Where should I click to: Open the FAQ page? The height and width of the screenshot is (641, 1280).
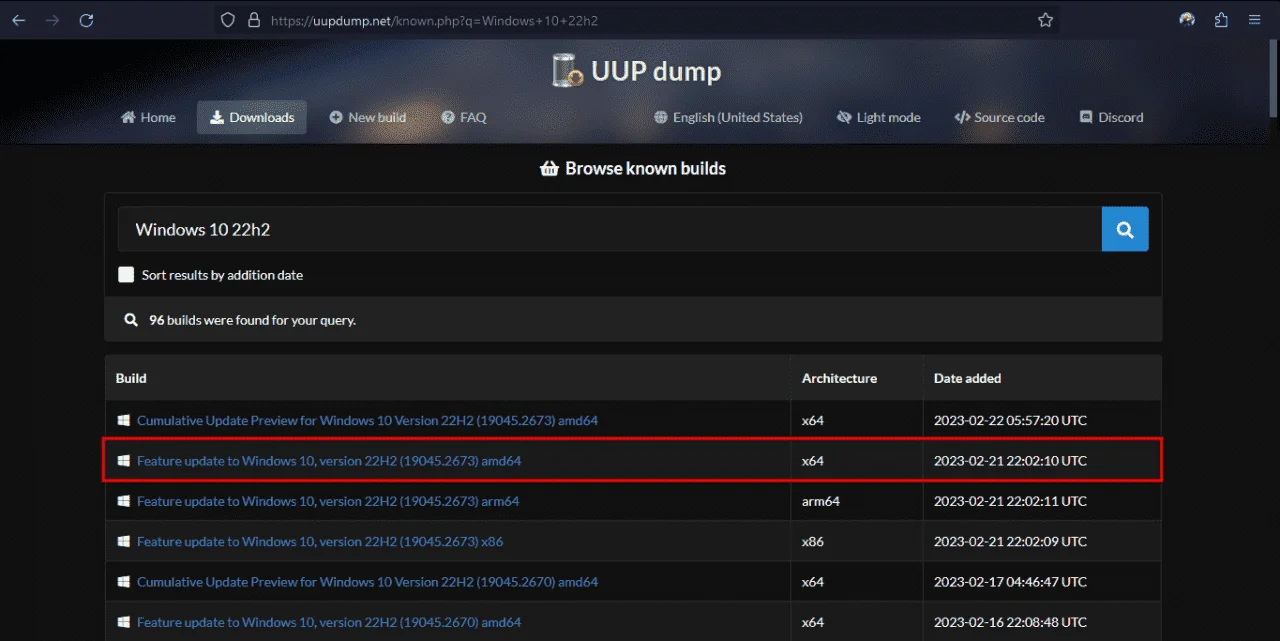click(464, 117)
